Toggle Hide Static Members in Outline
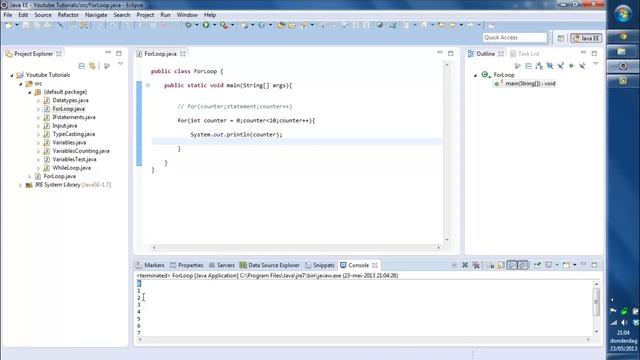Viewport: 640px width, 360px height. (560, 66)
